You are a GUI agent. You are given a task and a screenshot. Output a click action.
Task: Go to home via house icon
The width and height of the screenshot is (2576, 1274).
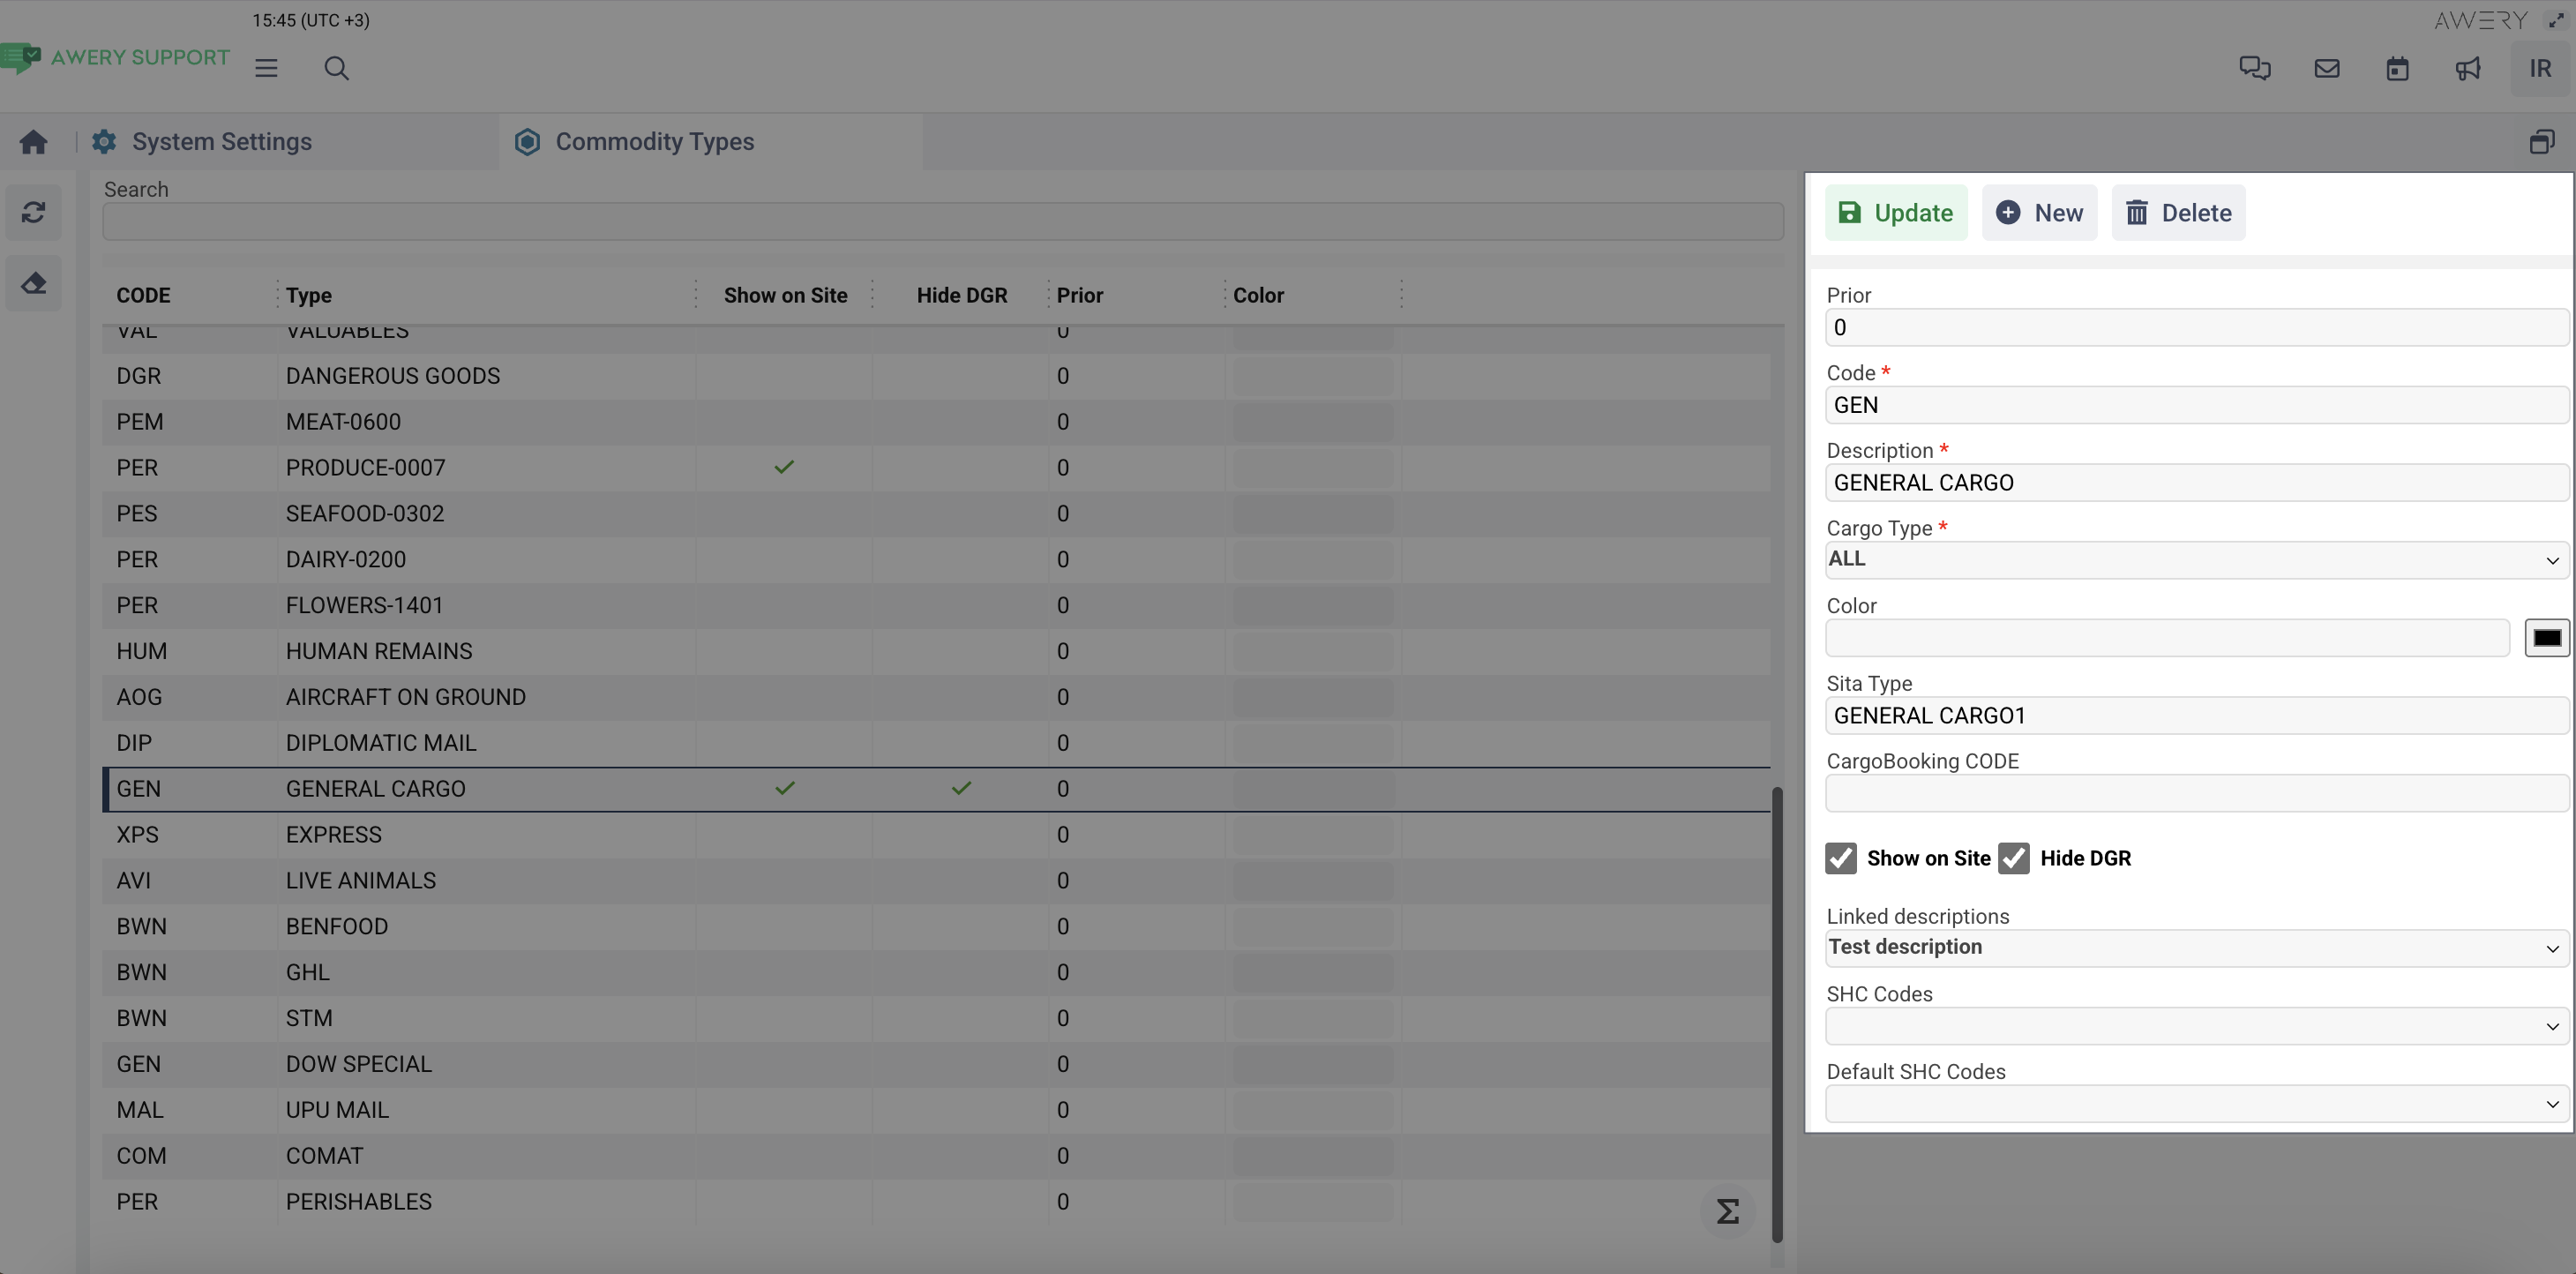point(33,142)
